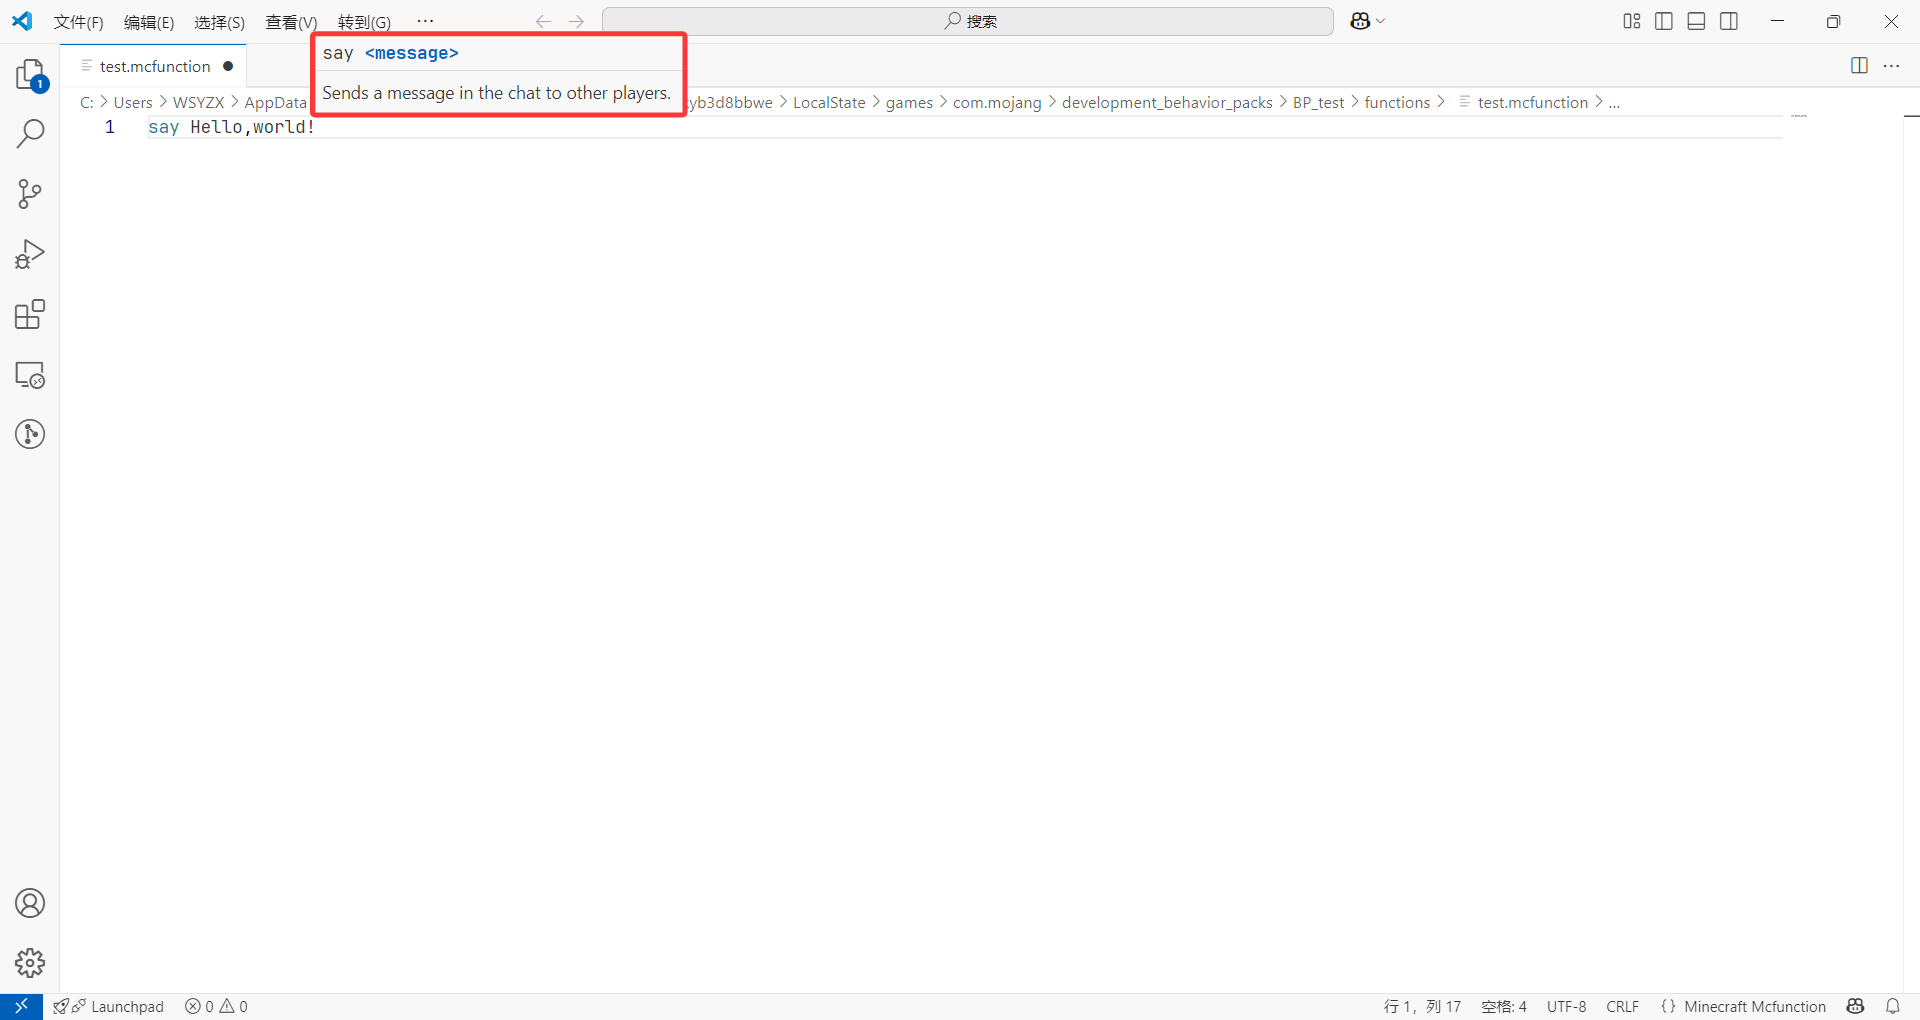Toggle the bottom panel layout button

(1696, 21)
